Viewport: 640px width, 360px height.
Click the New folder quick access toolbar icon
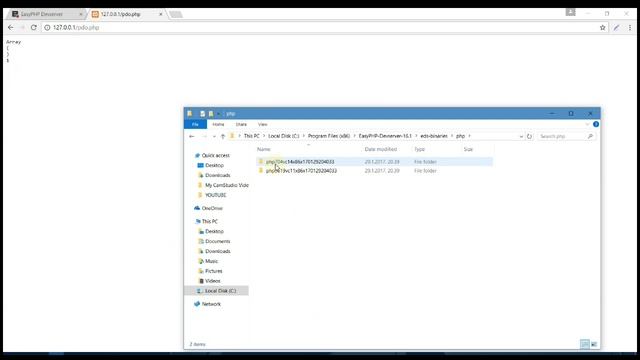(x=211, y=113)
